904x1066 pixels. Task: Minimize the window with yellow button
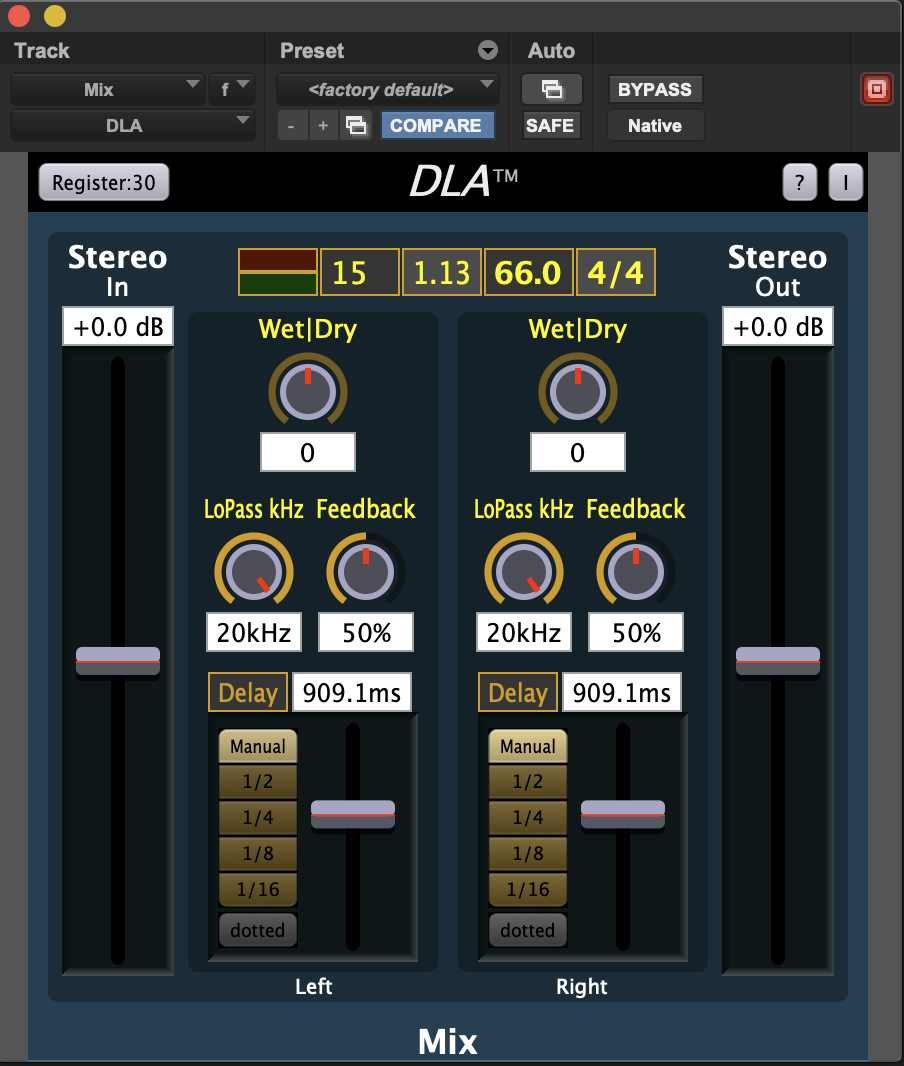click(55, 16)
